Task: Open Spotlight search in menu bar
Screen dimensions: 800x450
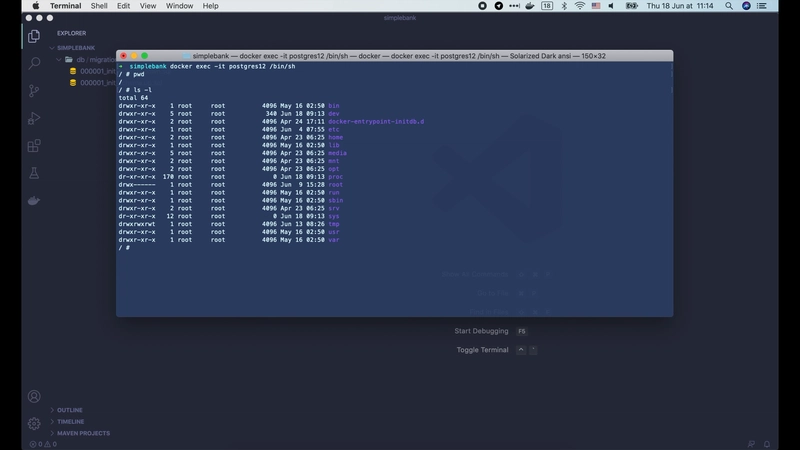Action: point(729,6)
